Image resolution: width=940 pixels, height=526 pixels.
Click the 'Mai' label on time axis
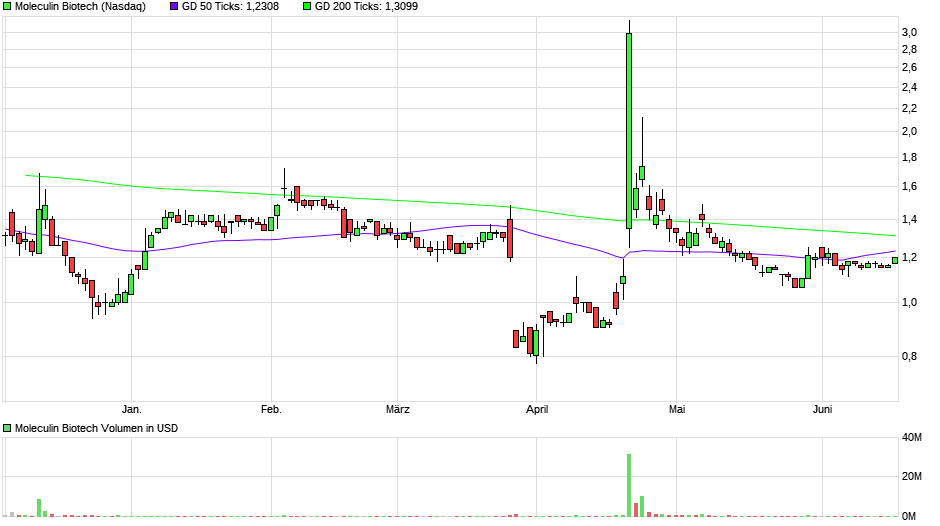click(678, 409)
